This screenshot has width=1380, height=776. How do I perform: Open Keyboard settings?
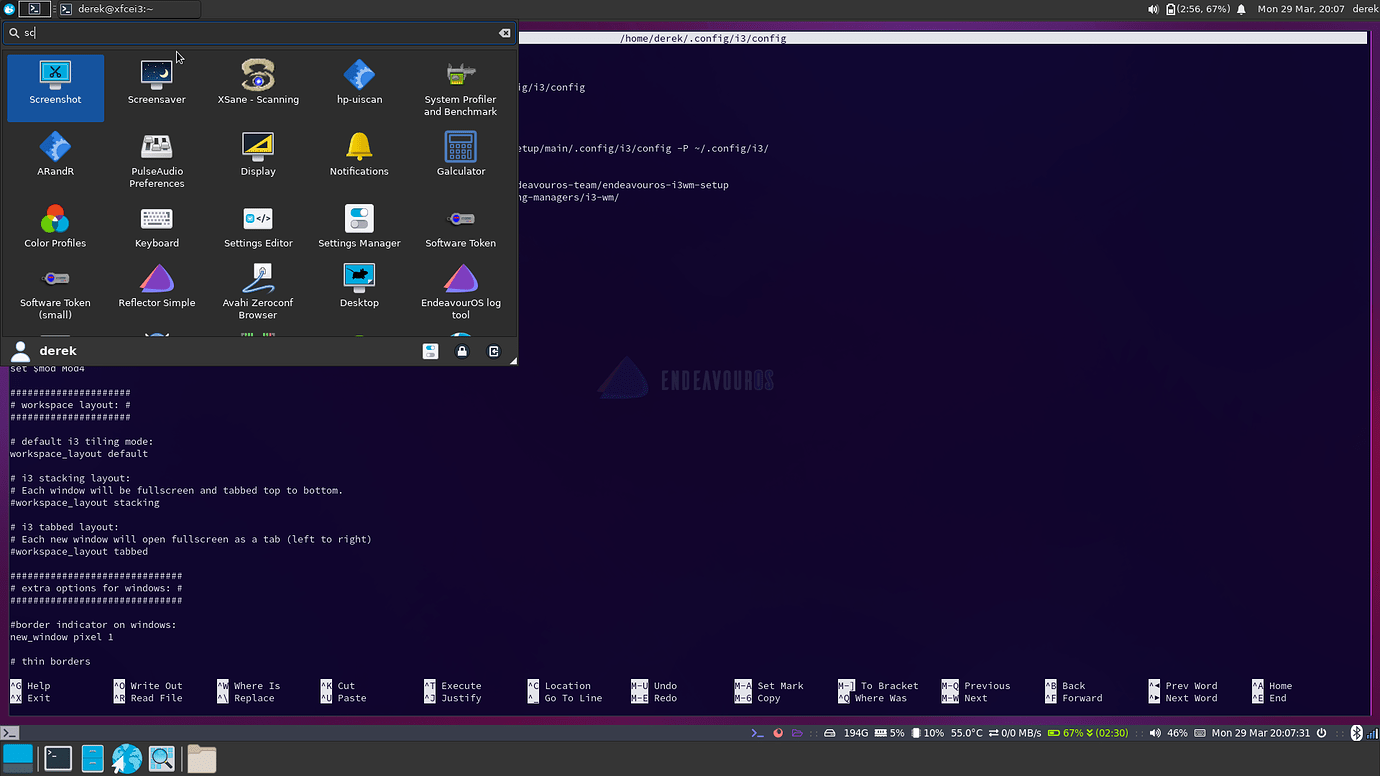[157, 228]
